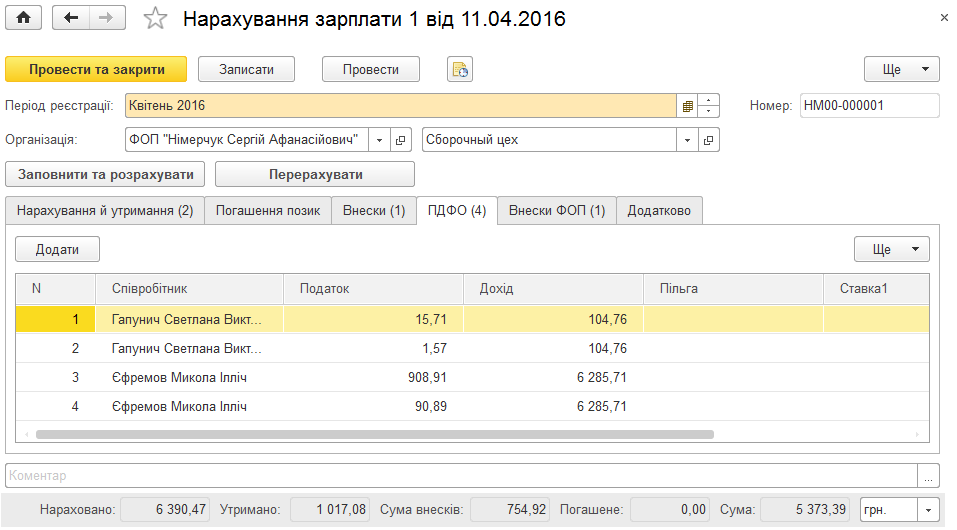Click Провести та закрити button
957x530 pixels.
tap(96, 70)
